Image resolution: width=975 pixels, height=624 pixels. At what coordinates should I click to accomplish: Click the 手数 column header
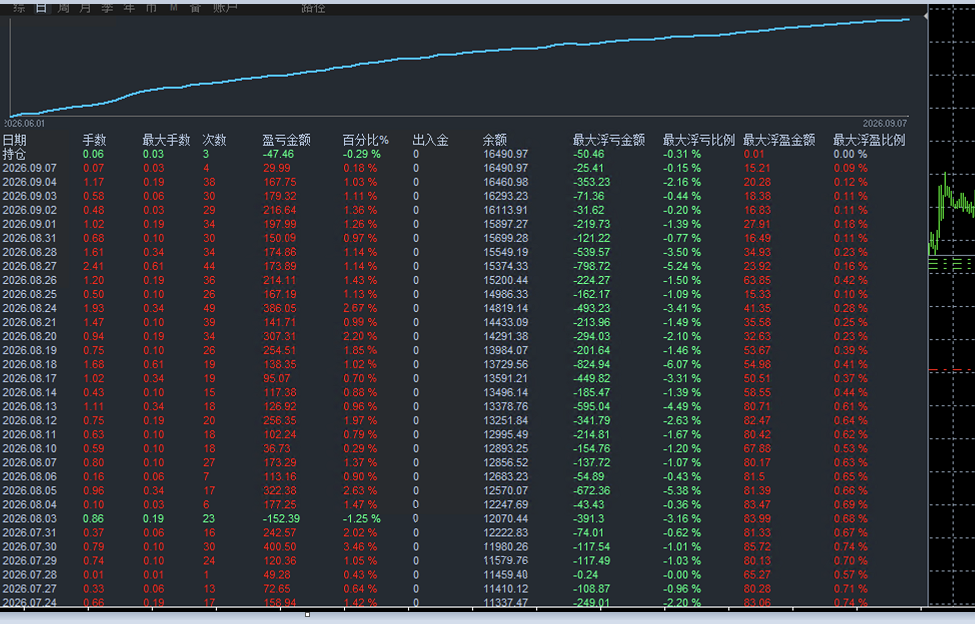94,140
